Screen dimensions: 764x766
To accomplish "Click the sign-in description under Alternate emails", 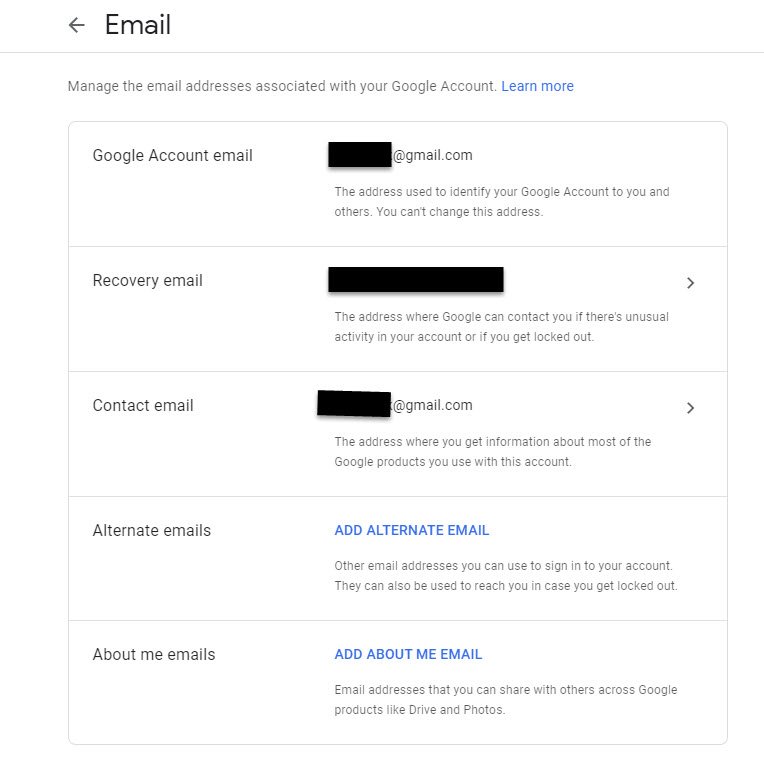I will [505, 576].
